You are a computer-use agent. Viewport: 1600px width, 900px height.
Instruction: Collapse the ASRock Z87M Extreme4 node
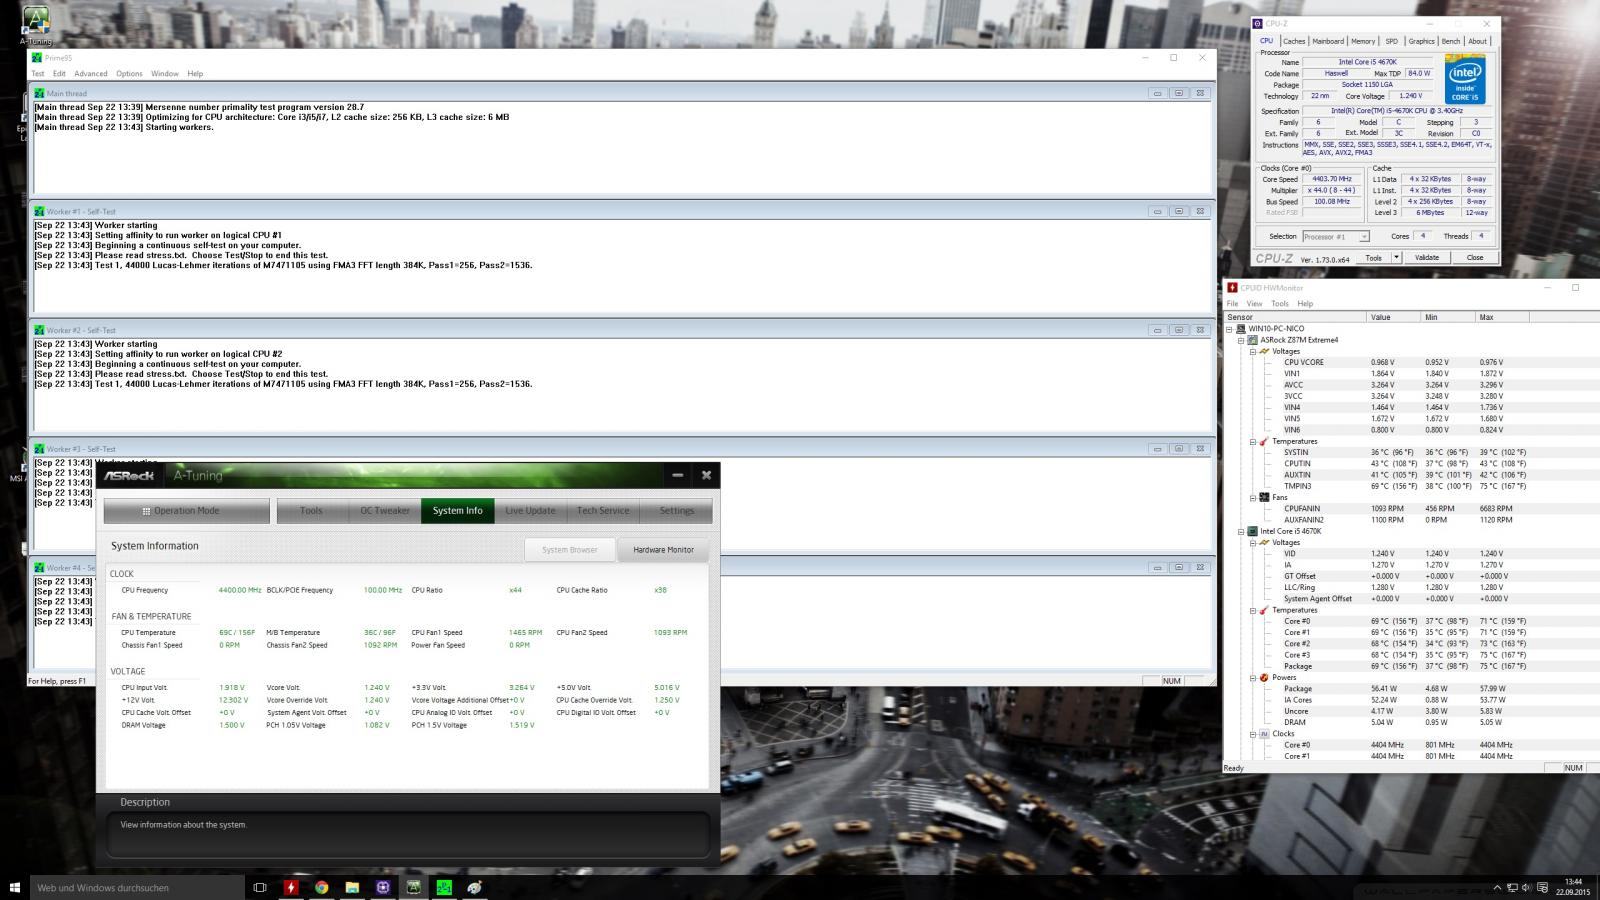tap(1241, 340)
